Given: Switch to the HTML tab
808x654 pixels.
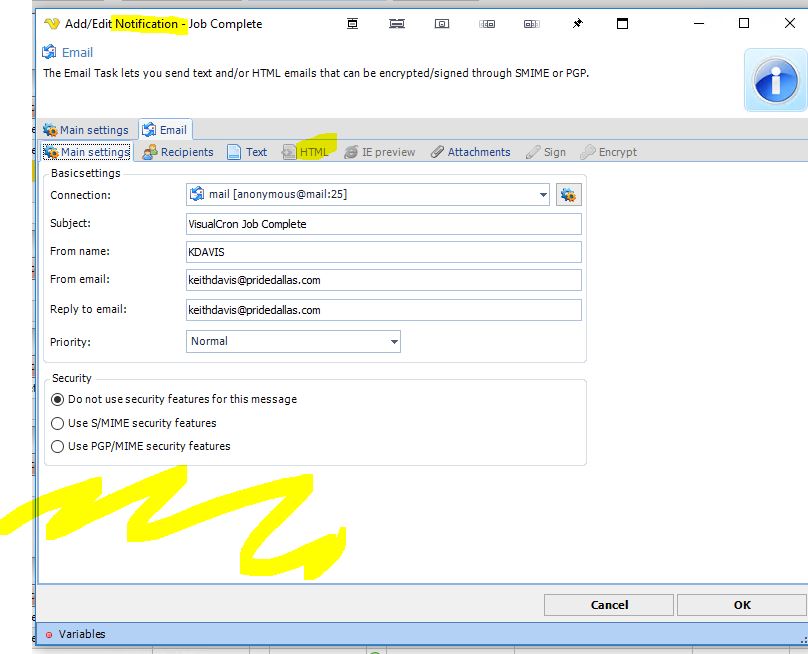Looking at the screenshot, I should pos(305,152).
